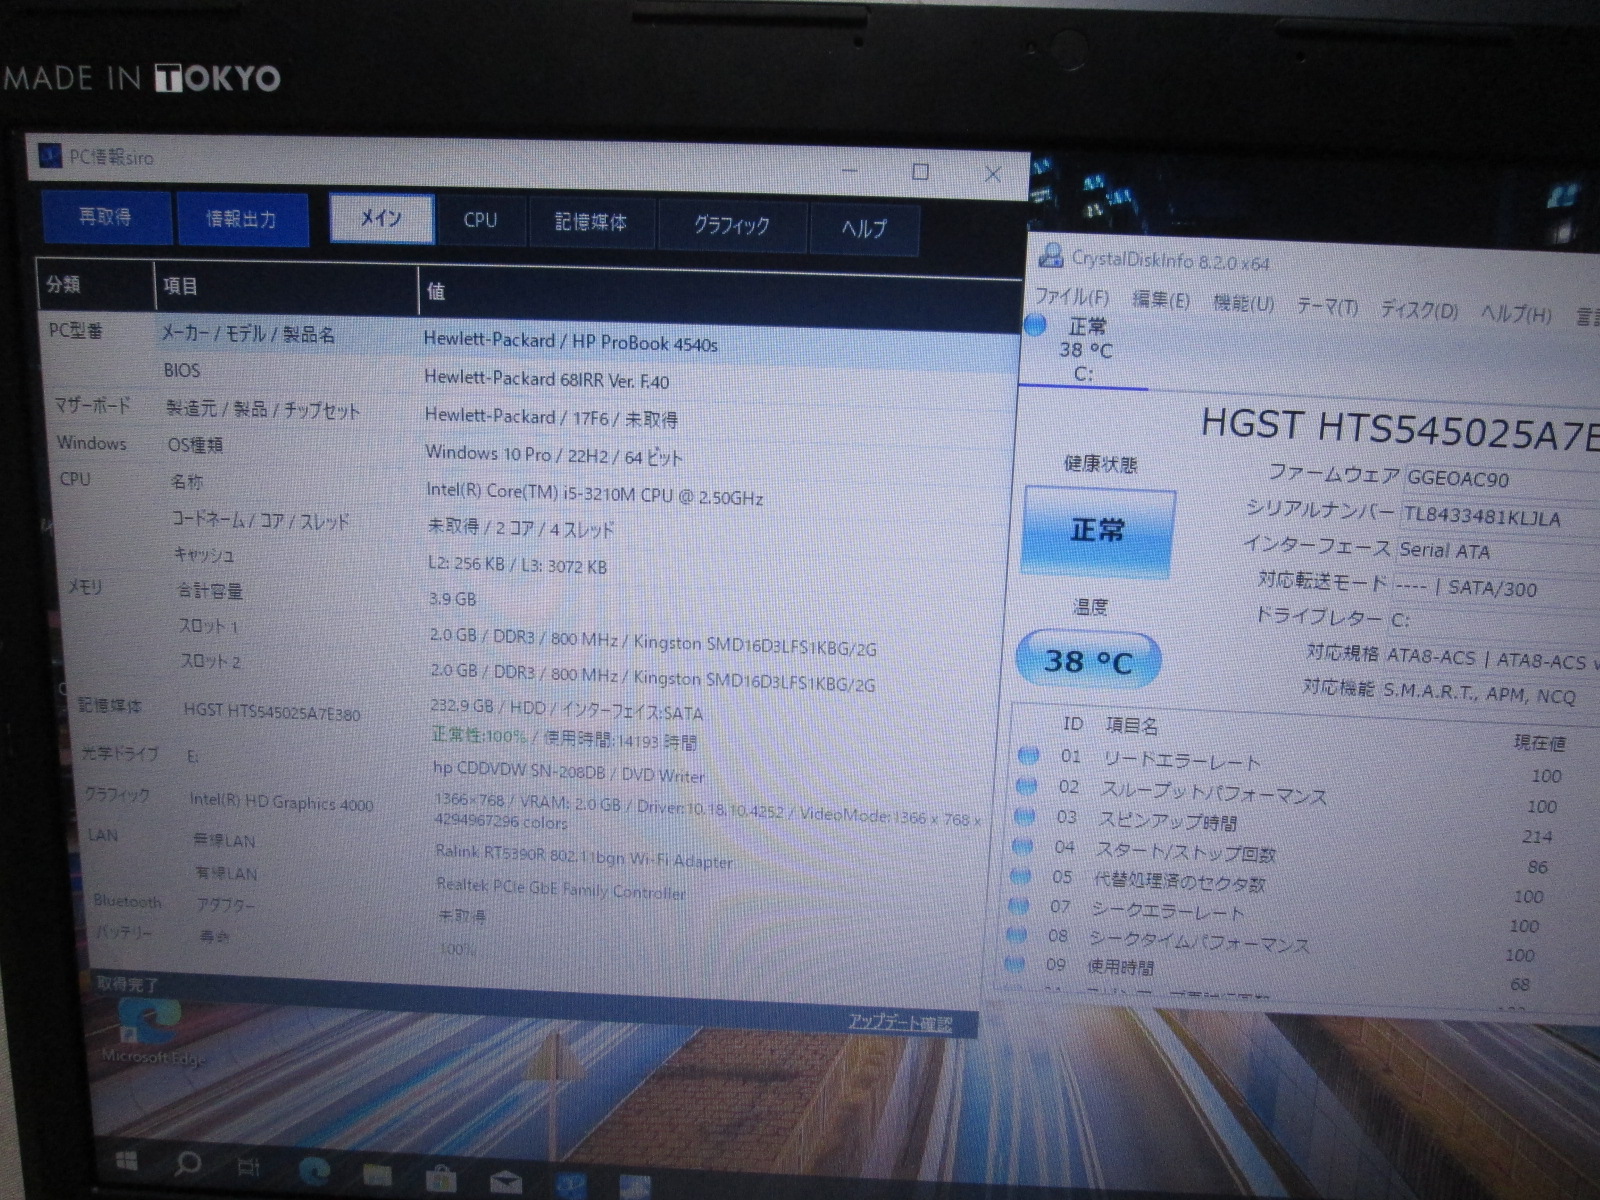The width and height of the screenshot is (1600, 1200).
Task: Select the 3.9 GB memory total value
Action: click(x=452, y=599)
